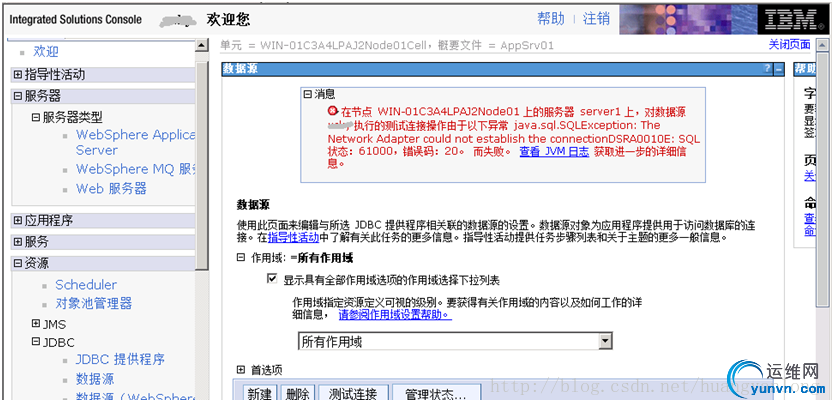Screen dimensions: 832x406
Task: Open 数据源 navigation link under JDBC
Action: [95, 379]
